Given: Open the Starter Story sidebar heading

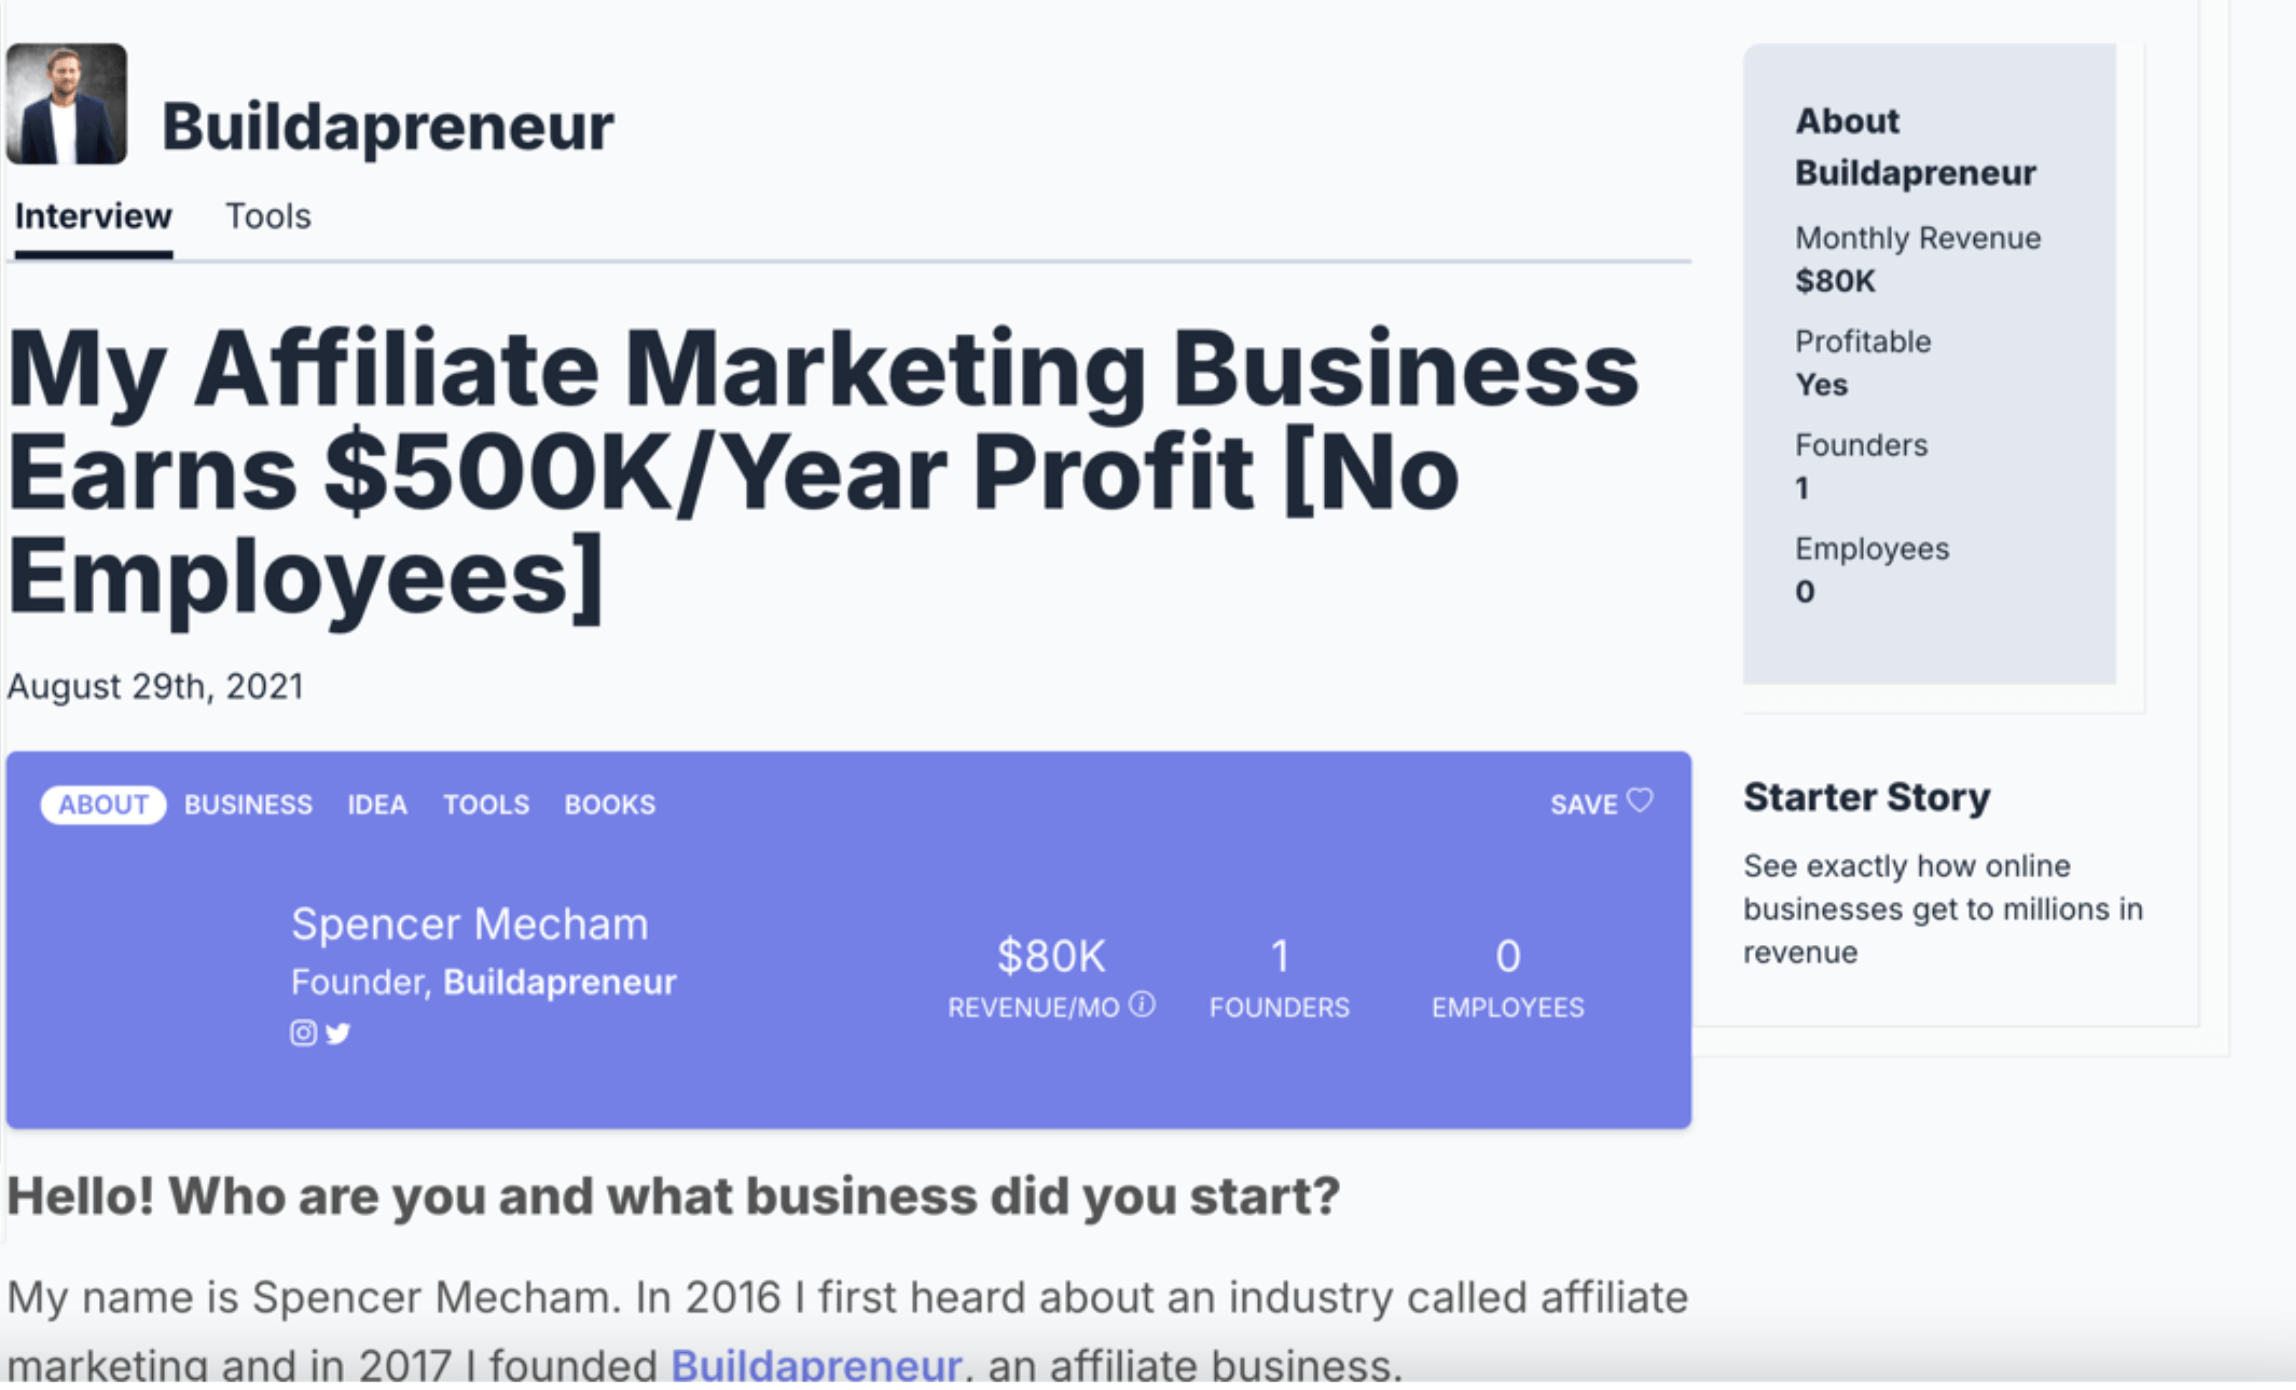Looking at the screenshot, I should (x=1866, y=797).
